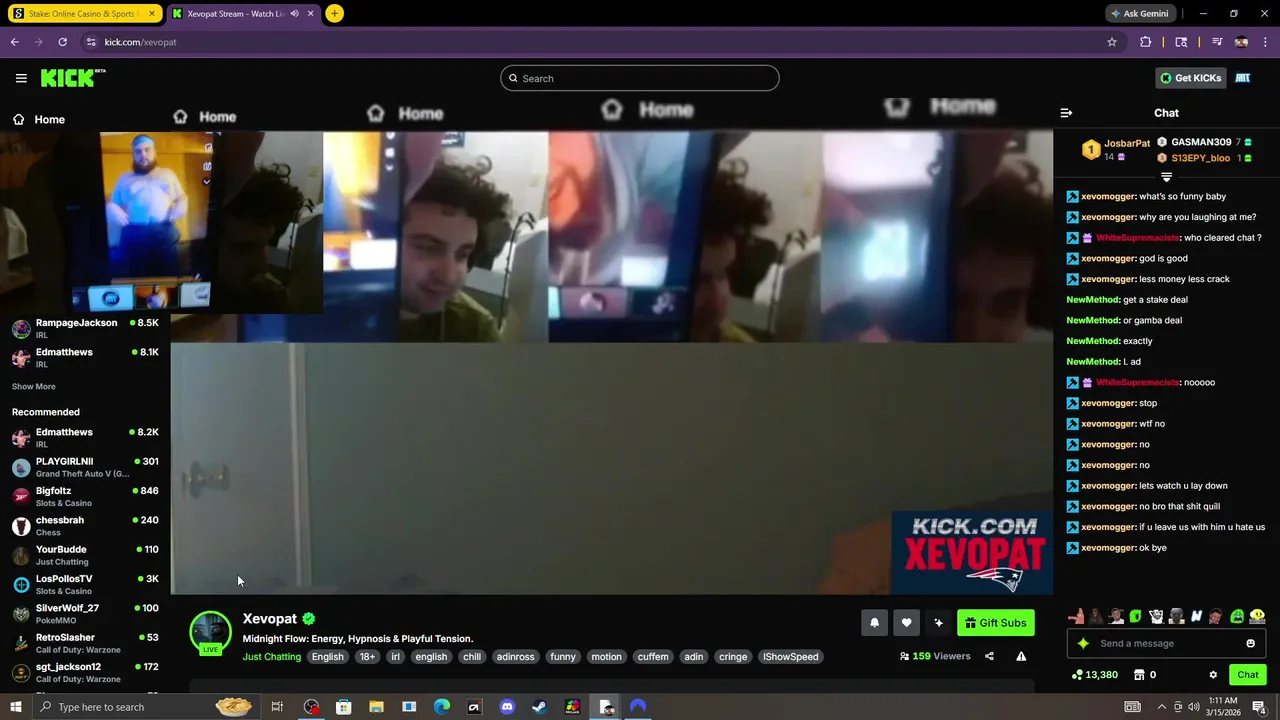
Task: Insert the green crying emote
Action: click(1237, 616)
